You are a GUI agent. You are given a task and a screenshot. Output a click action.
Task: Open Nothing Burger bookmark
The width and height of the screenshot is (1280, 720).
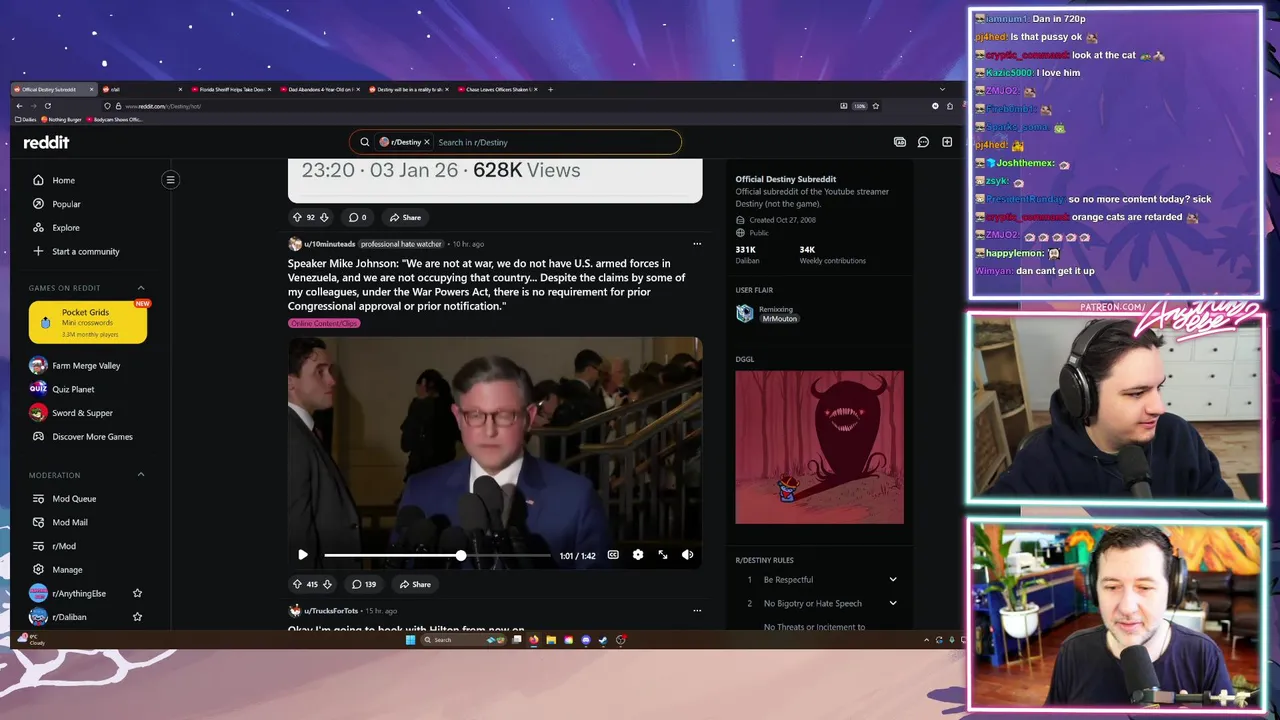(60, 119)
